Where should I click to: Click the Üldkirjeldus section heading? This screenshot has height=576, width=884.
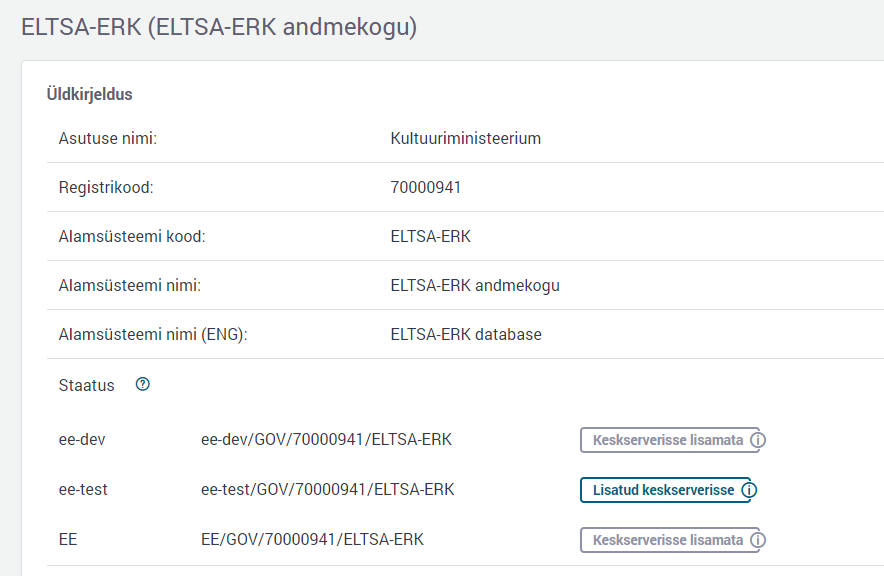(x=90, y=94)
